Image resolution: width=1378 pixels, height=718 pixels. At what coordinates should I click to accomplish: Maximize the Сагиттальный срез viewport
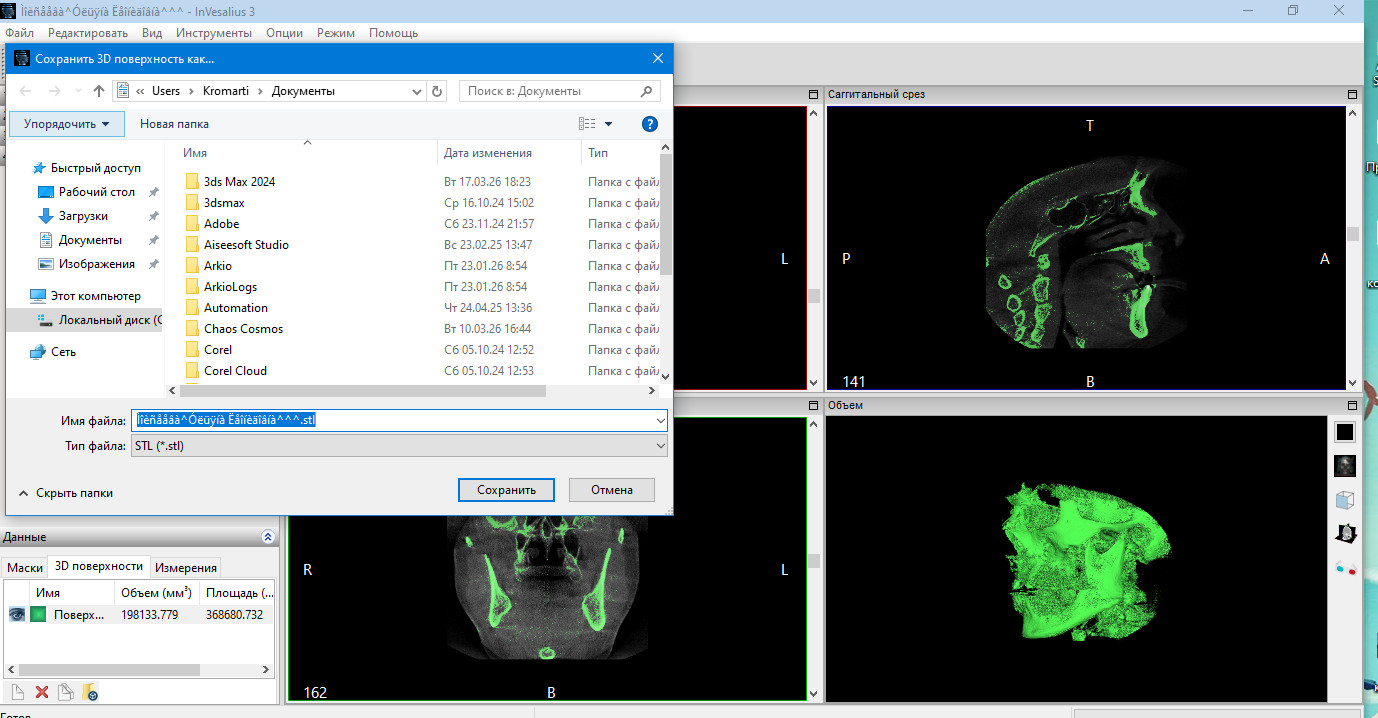tap(1352, 94)
